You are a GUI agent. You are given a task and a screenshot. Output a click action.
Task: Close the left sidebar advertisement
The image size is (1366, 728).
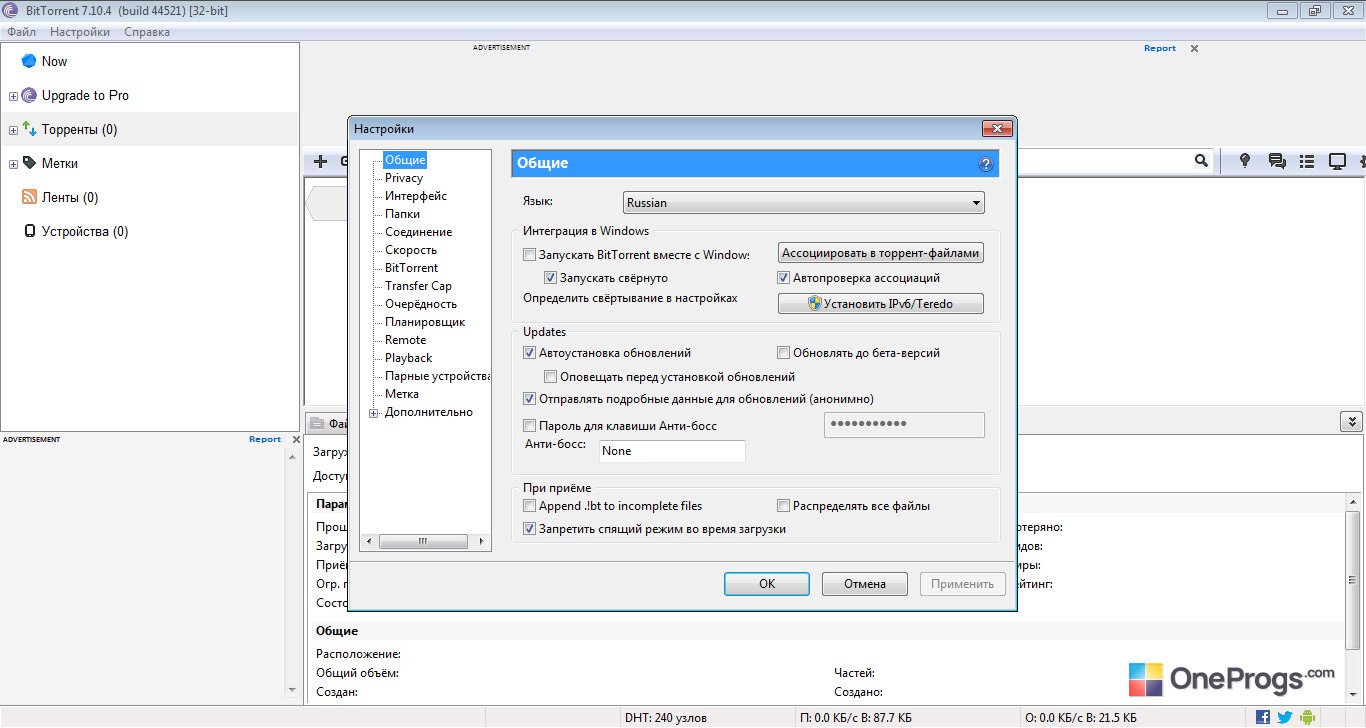[x=295, y=439]
